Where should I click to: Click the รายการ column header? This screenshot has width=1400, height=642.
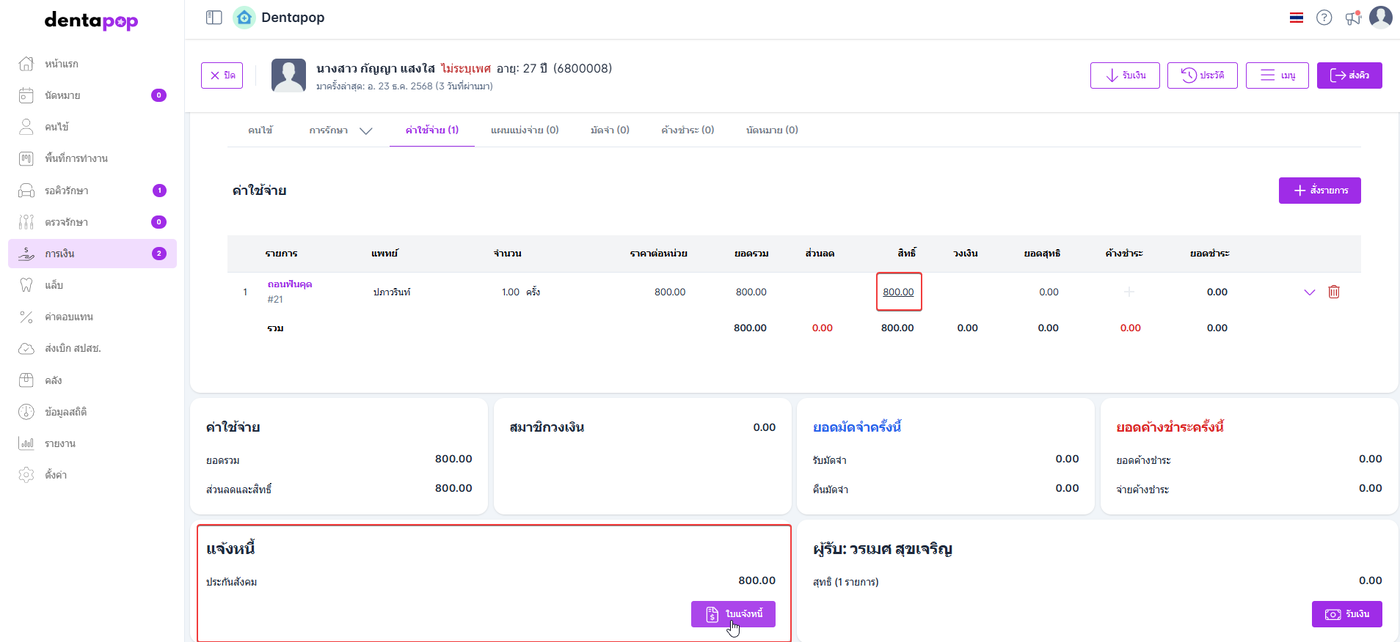pyautogui.click(x=282, y=253)
